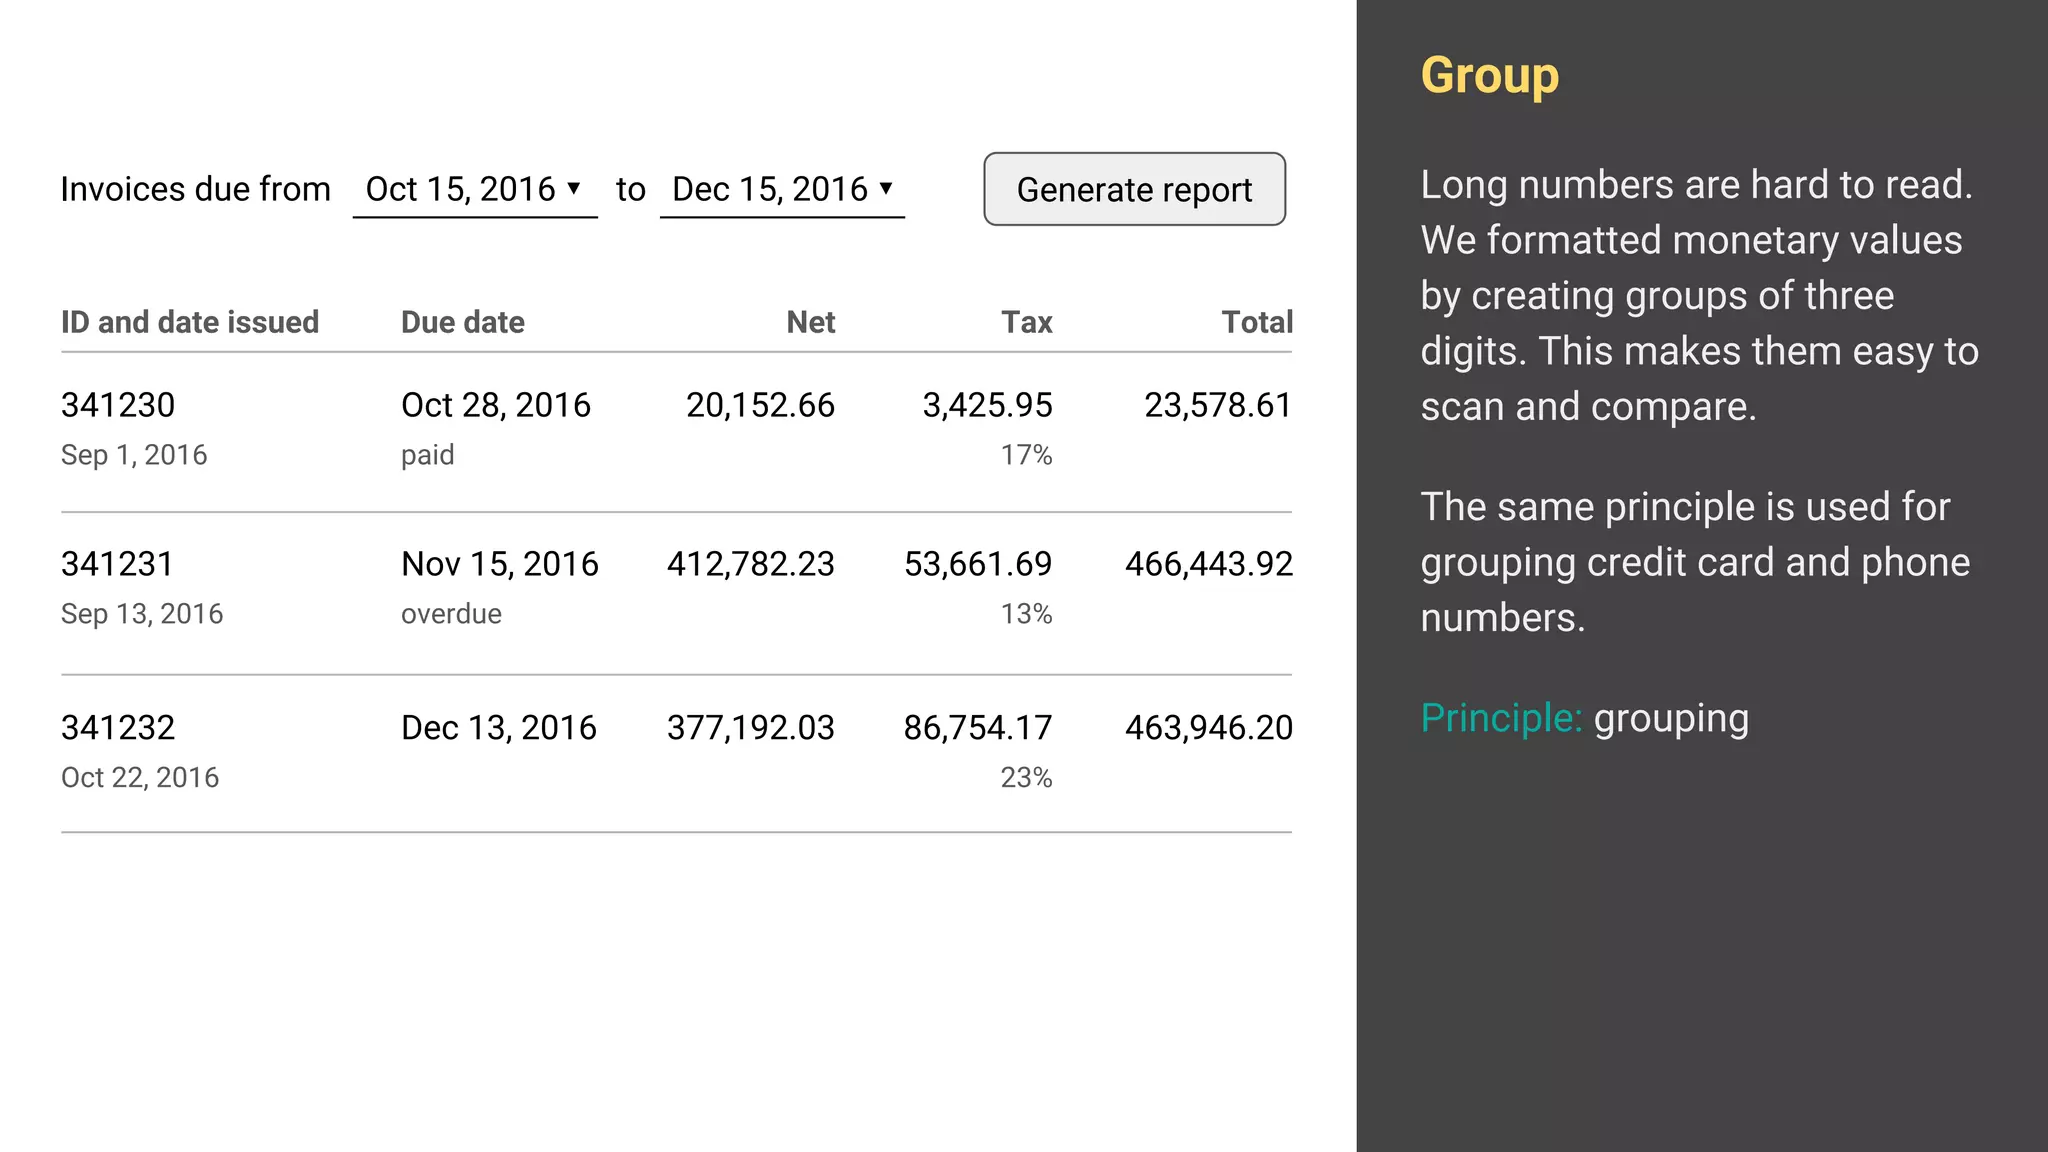Select invoice ID 341232
The image size is (2048, 1152).
coord(118,727)
